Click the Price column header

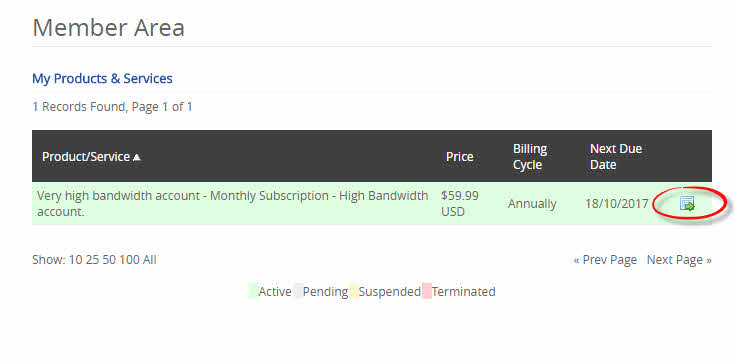click(459, 156)
